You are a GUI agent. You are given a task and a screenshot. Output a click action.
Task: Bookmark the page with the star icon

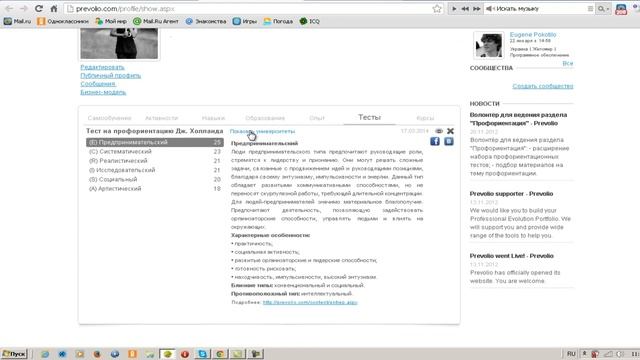tap(437, 9)
